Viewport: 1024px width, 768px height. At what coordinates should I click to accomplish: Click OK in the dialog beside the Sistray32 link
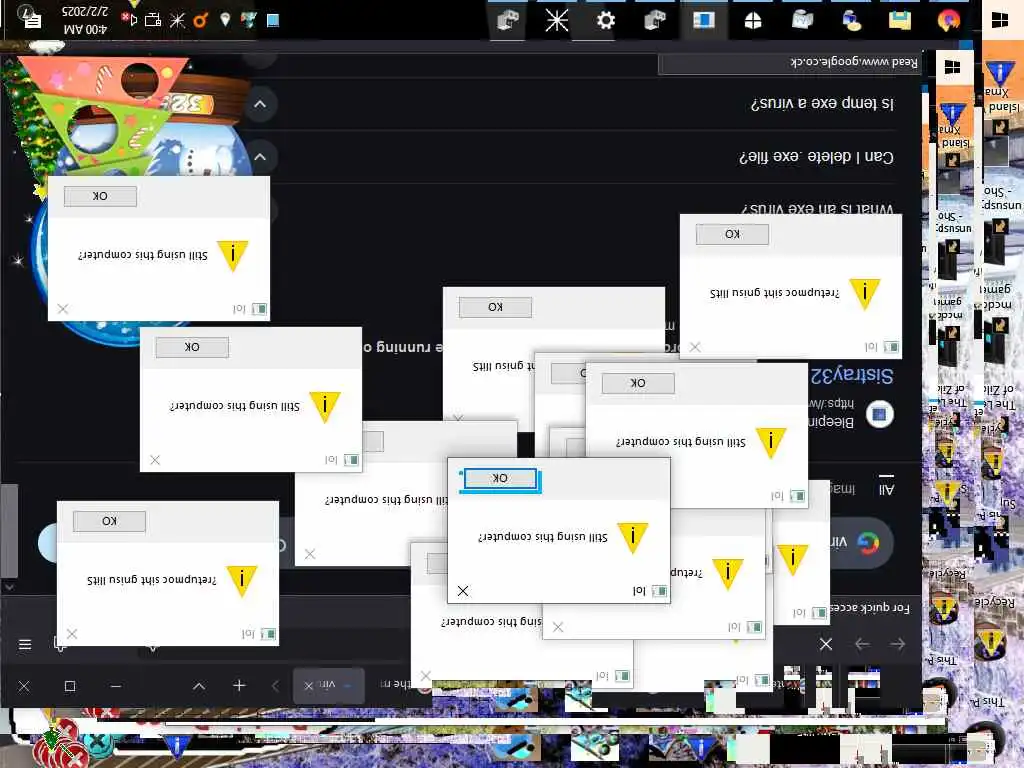(637, 383)
